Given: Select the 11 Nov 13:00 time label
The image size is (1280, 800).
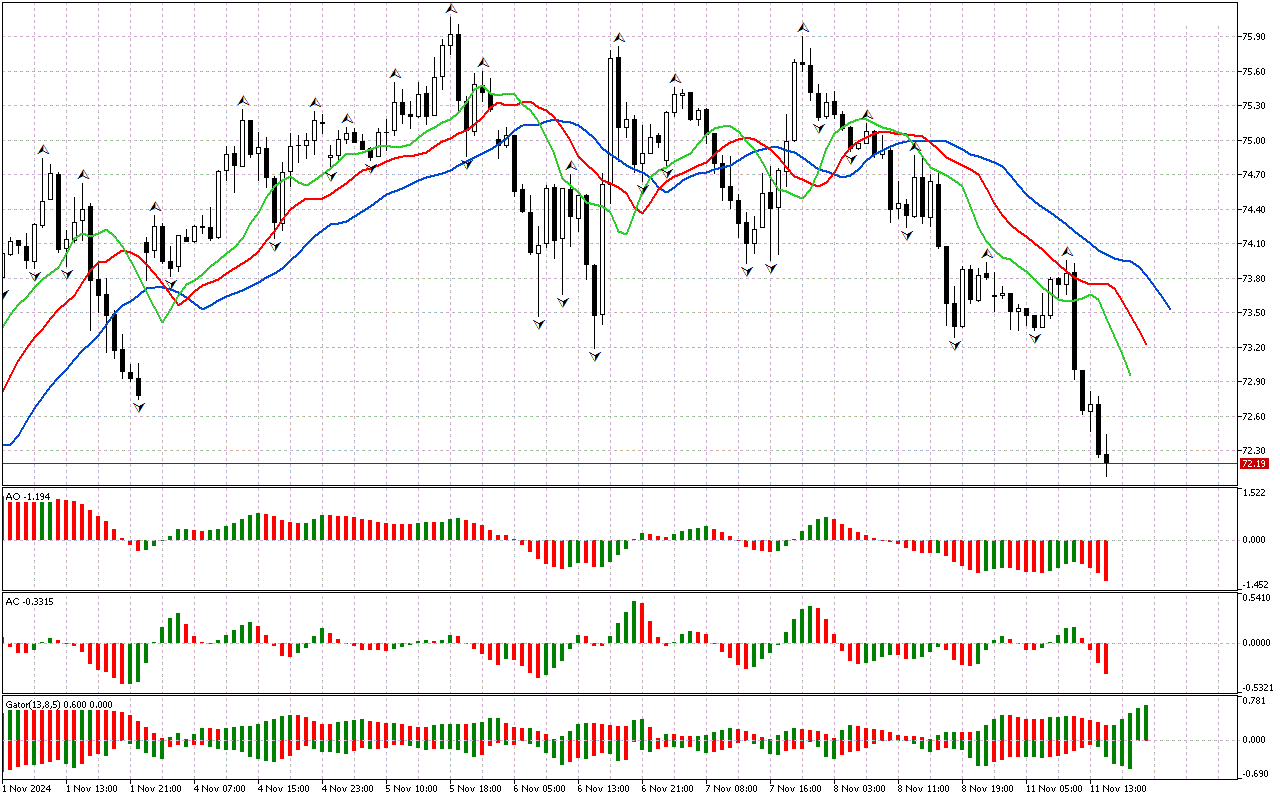Looking at the screenshot, I should click(x=1117, y=789).
